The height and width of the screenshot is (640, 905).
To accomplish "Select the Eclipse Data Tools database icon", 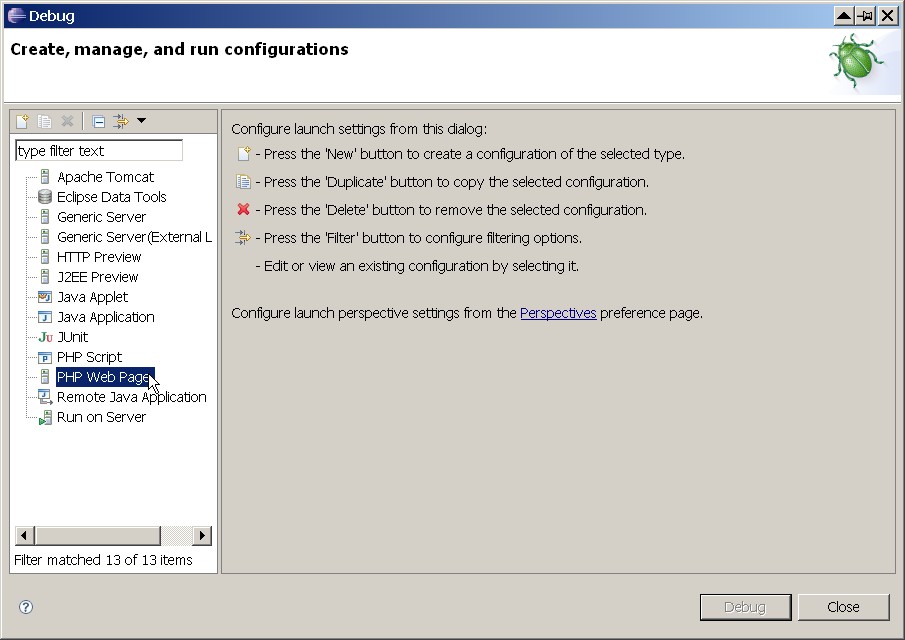I will coord(45,197).
